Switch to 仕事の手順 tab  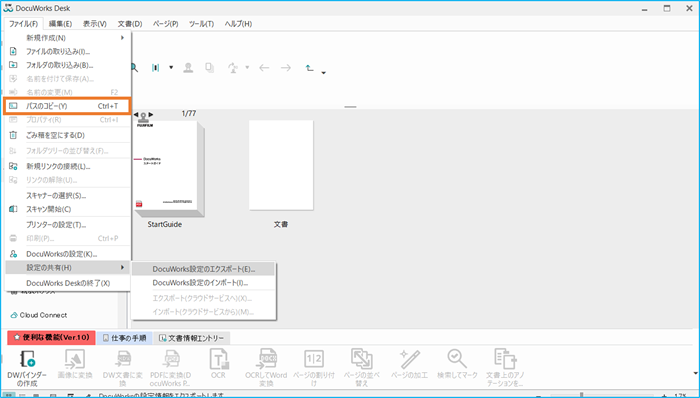125,338
